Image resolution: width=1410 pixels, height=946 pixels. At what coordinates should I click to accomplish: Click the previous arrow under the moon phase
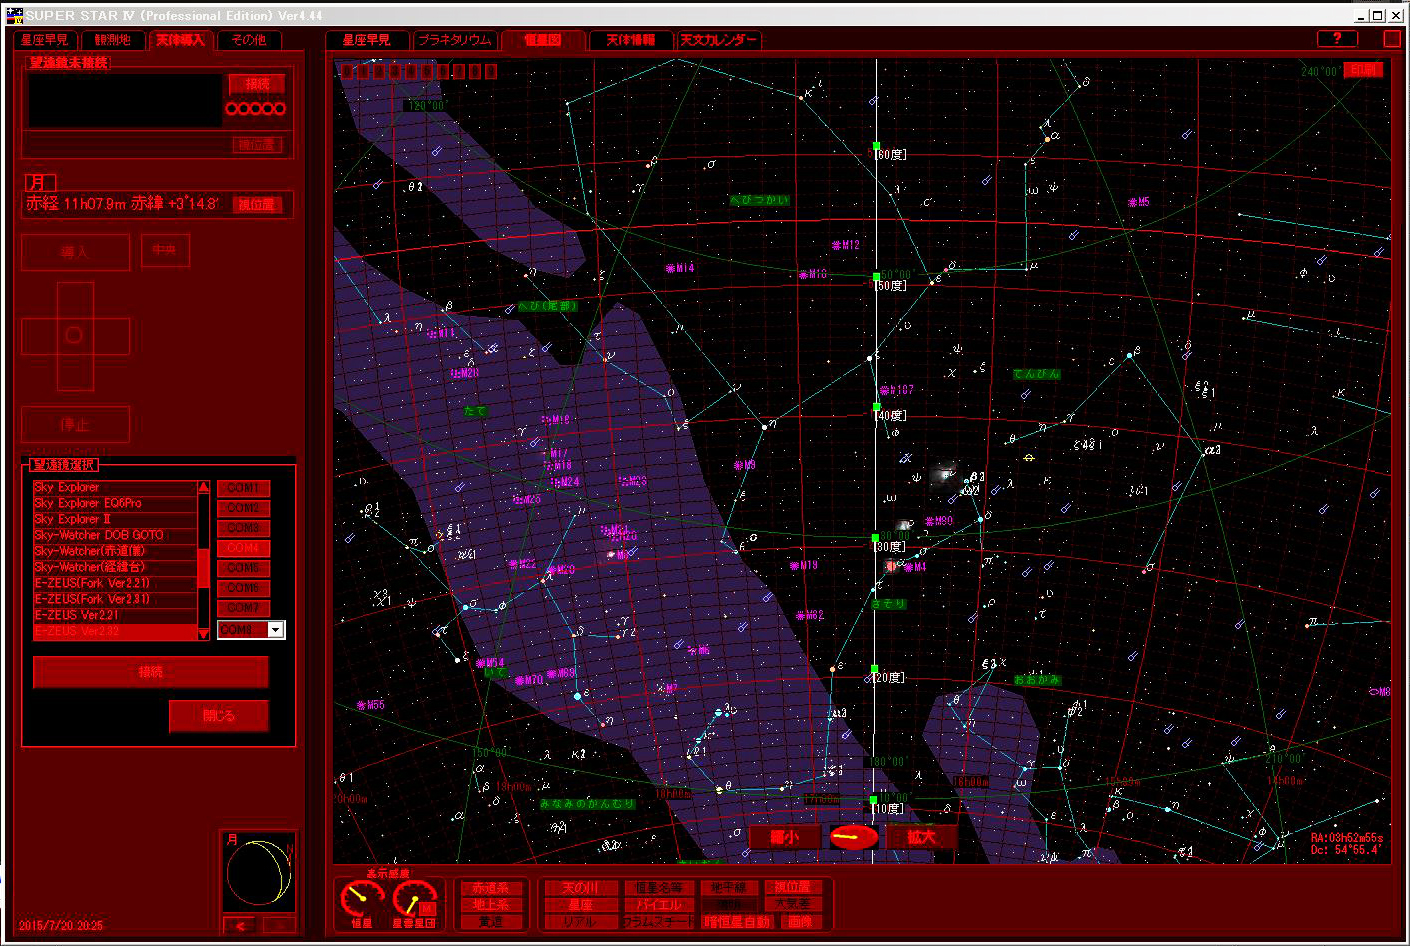click(240, 925)
